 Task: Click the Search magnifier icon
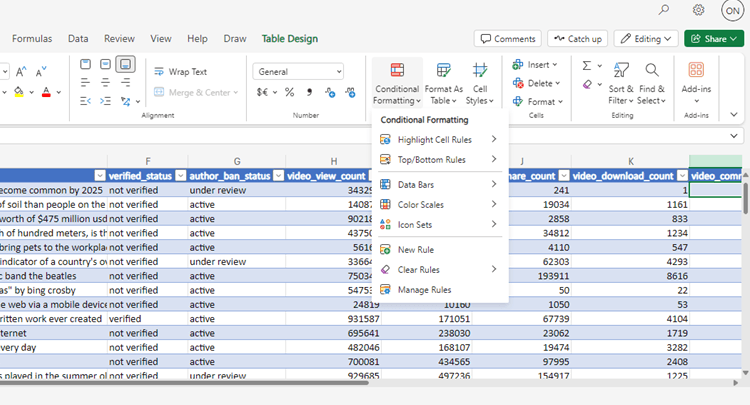click(663, 10)
